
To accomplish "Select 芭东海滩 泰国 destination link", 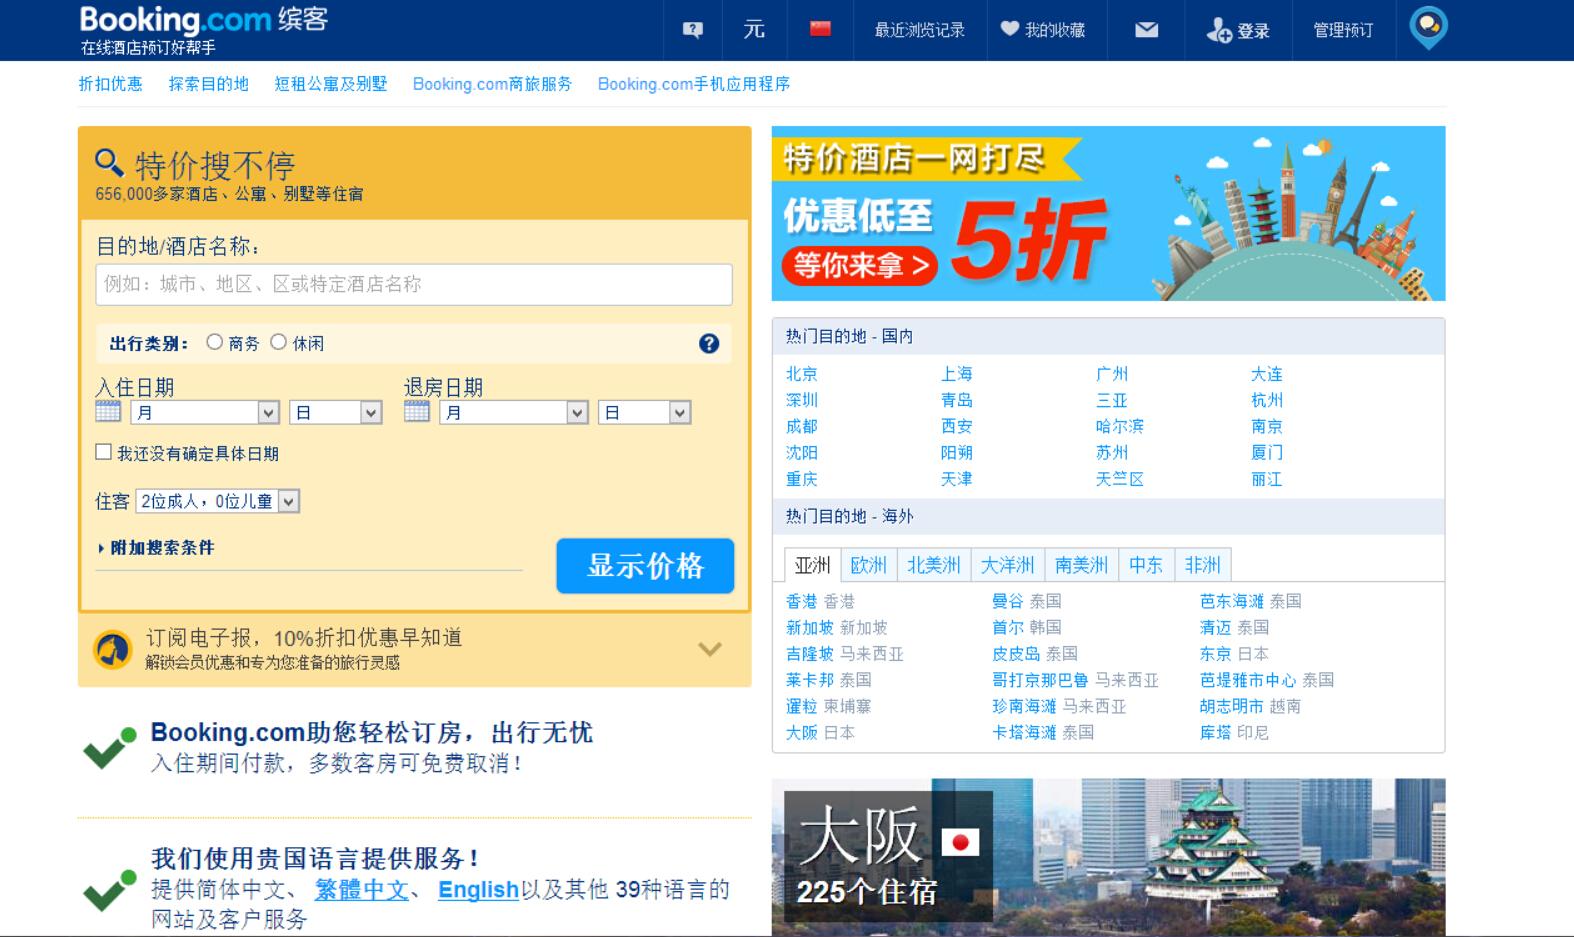I will pyautogui.click(x=1251, y=601).
